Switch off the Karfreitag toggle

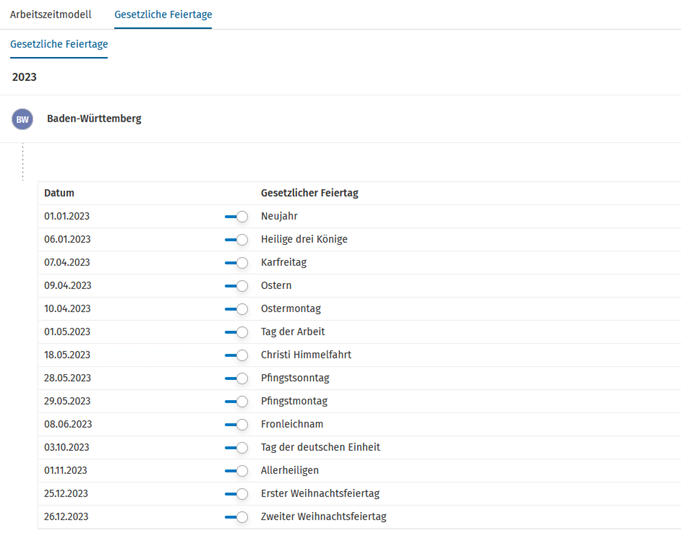236,263
